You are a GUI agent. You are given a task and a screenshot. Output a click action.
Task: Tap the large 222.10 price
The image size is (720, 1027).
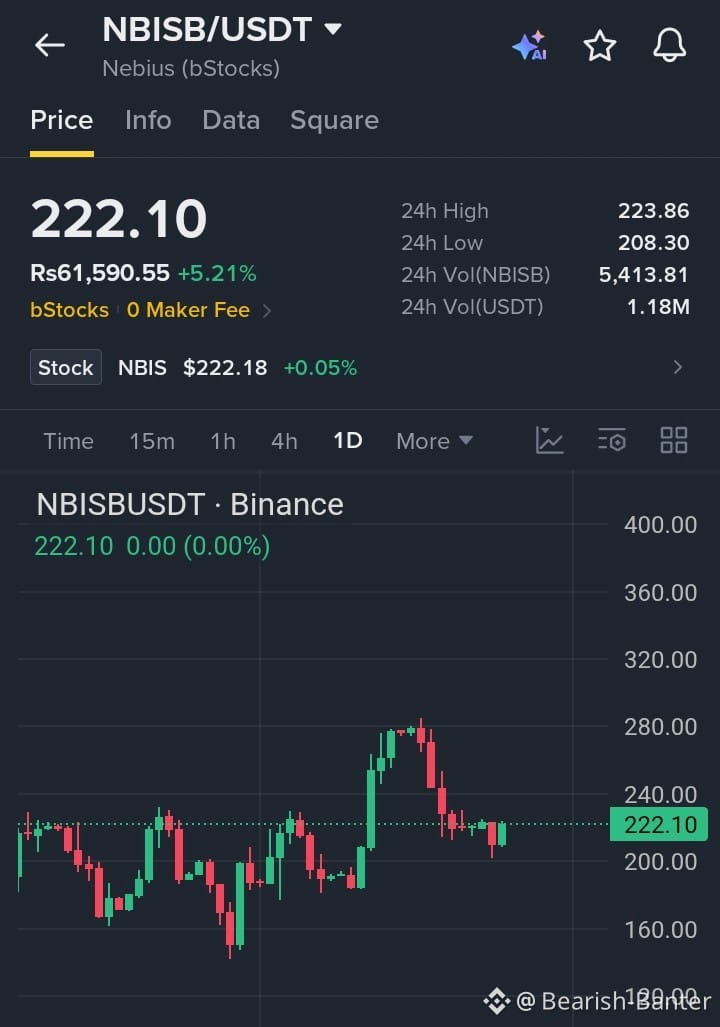click(x=119, y=219)
